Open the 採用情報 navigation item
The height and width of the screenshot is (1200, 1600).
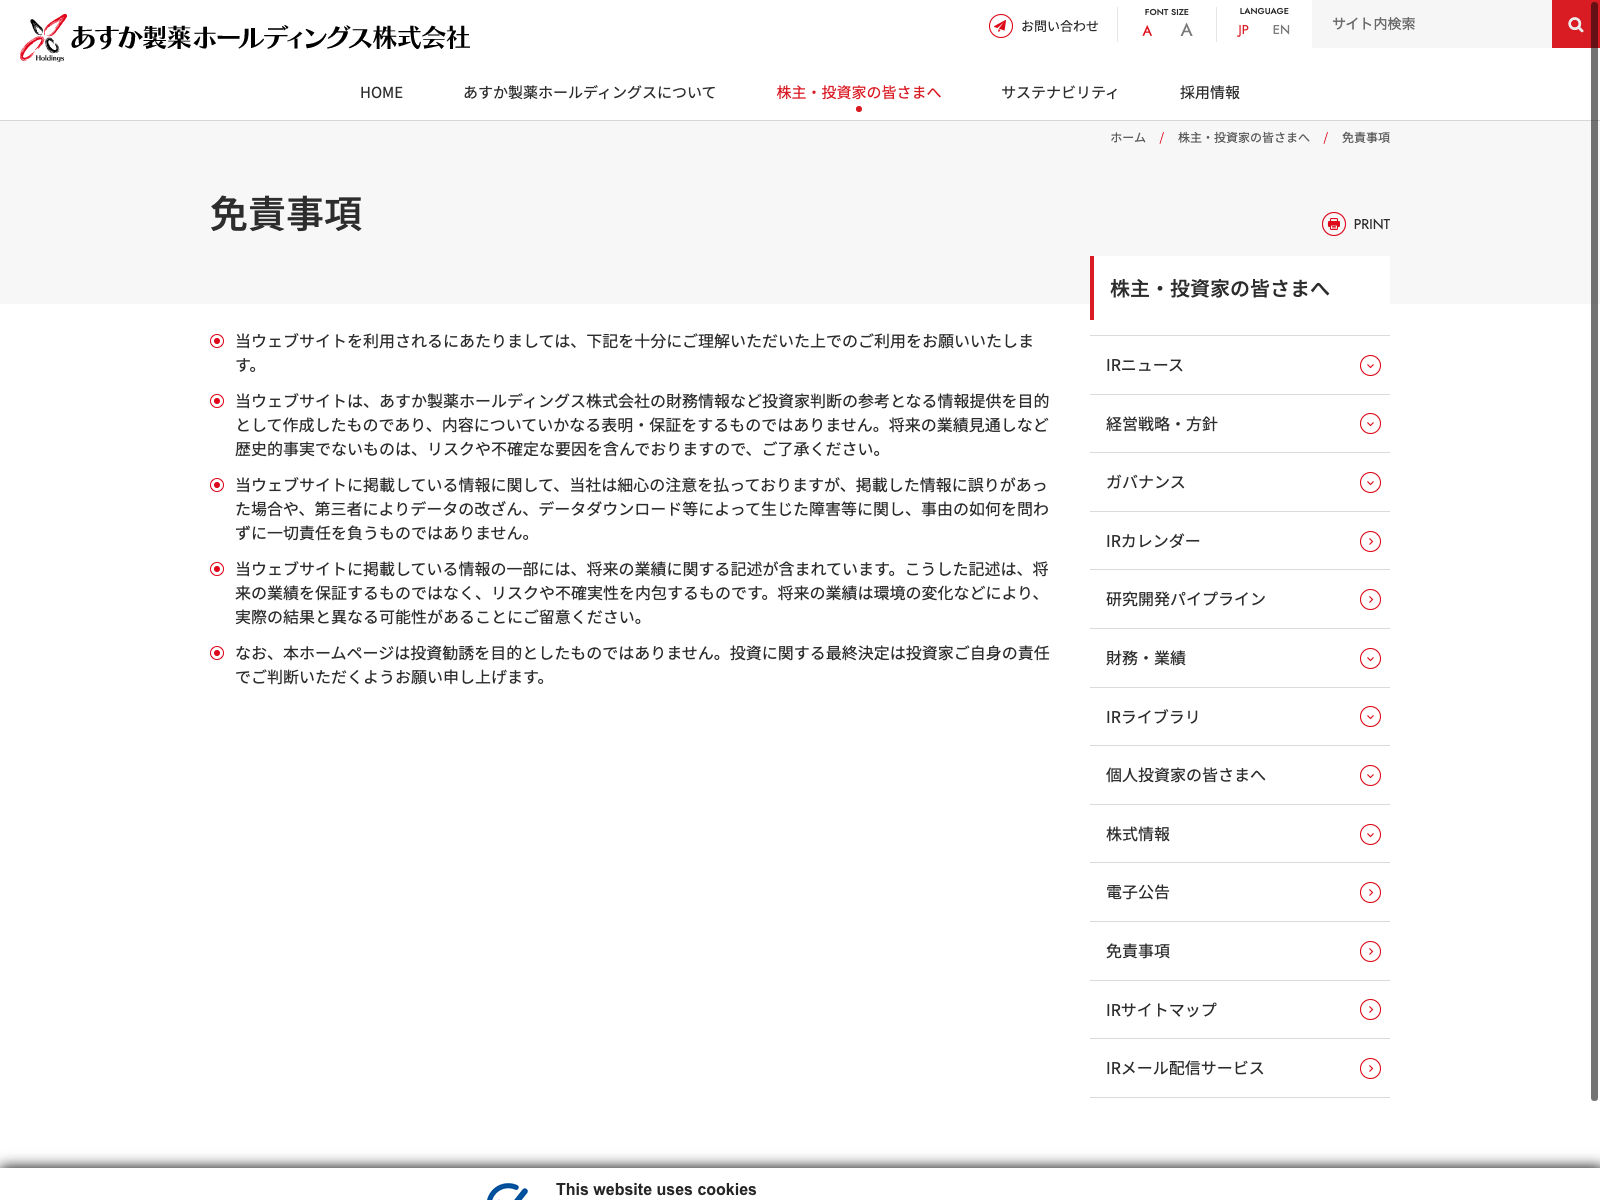(1209, 92)
